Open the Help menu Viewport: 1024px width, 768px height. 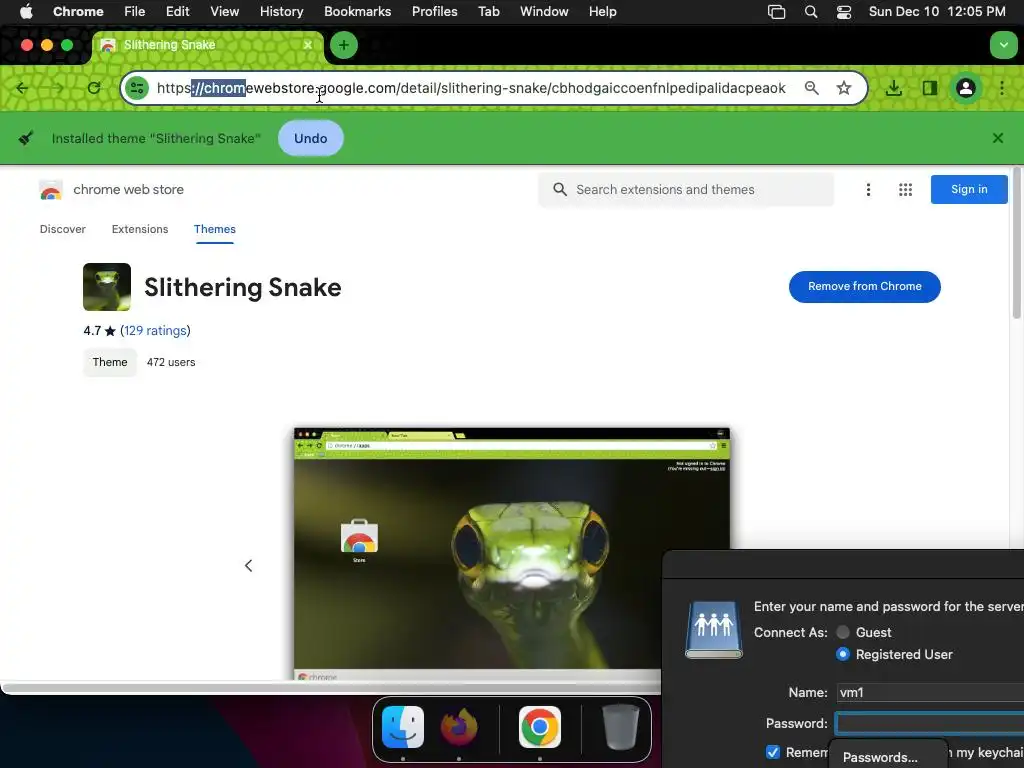[602, 12]
